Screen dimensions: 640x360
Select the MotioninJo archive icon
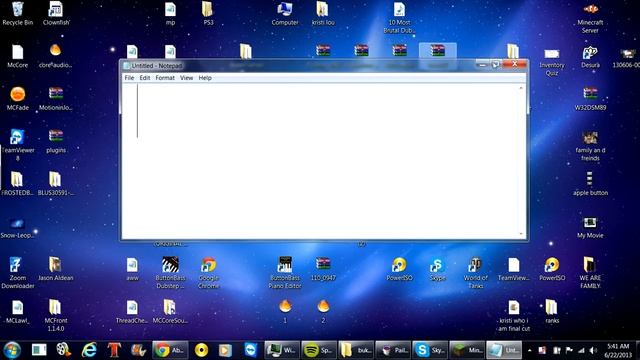[x=56, y=99]
